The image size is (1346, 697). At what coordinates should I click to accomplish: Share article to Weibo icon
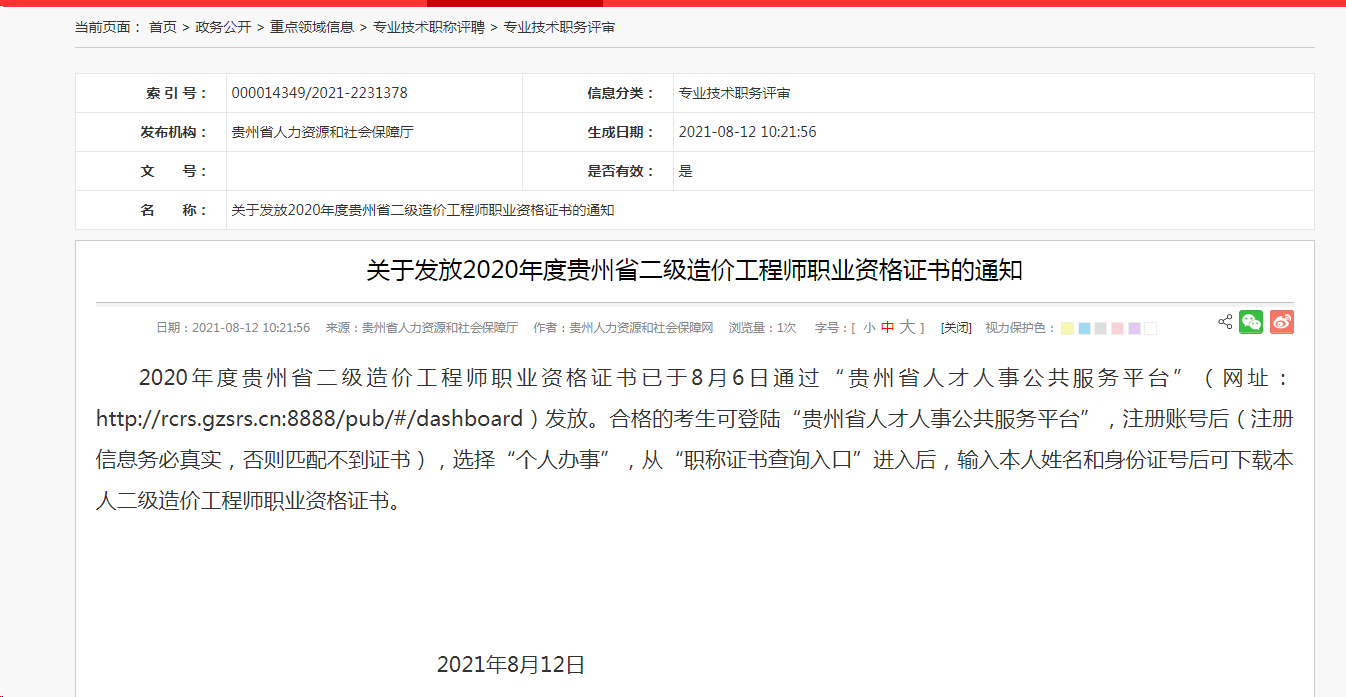point(1282,322)
